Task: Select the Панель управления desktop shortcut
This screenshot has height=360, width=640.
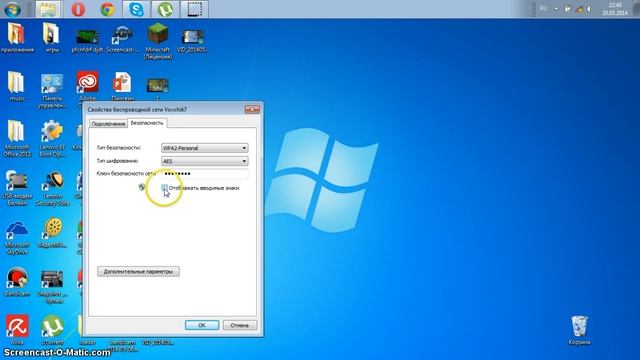Action: [52, 91]
